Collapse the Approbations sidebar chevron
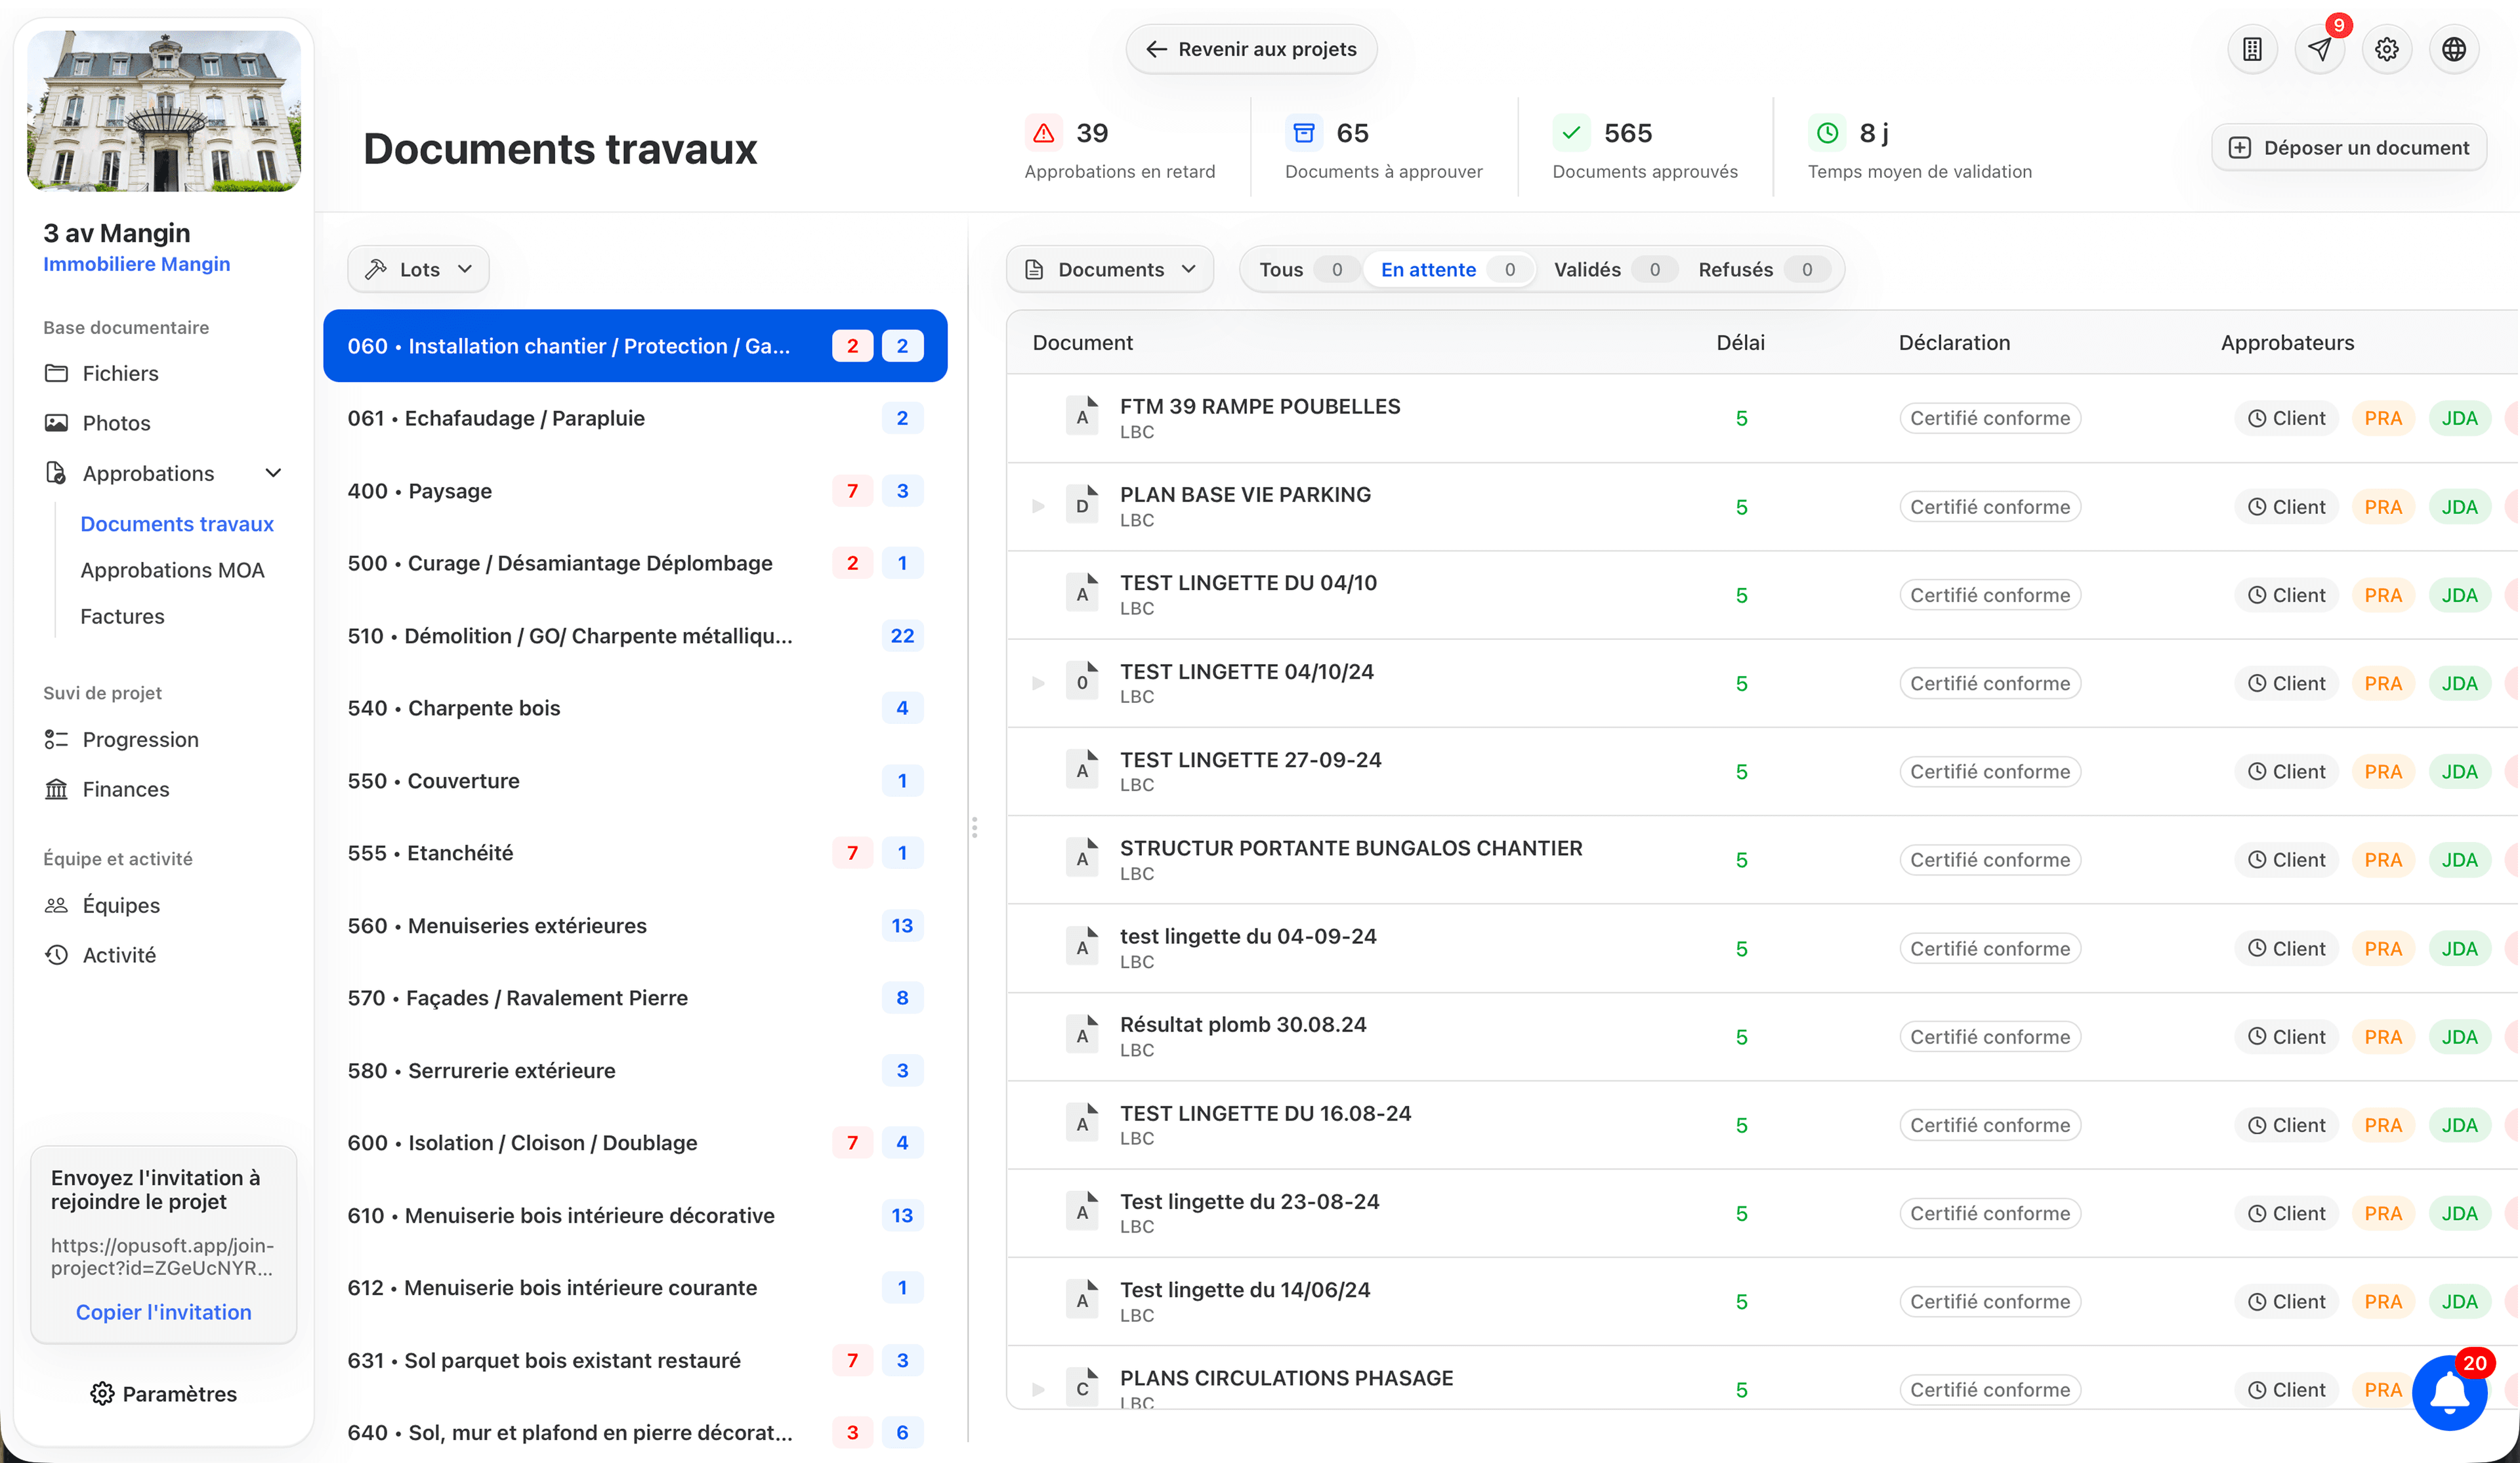Image resolution: width=2520 pixels, height=1463 pixels. pos(273,473)
